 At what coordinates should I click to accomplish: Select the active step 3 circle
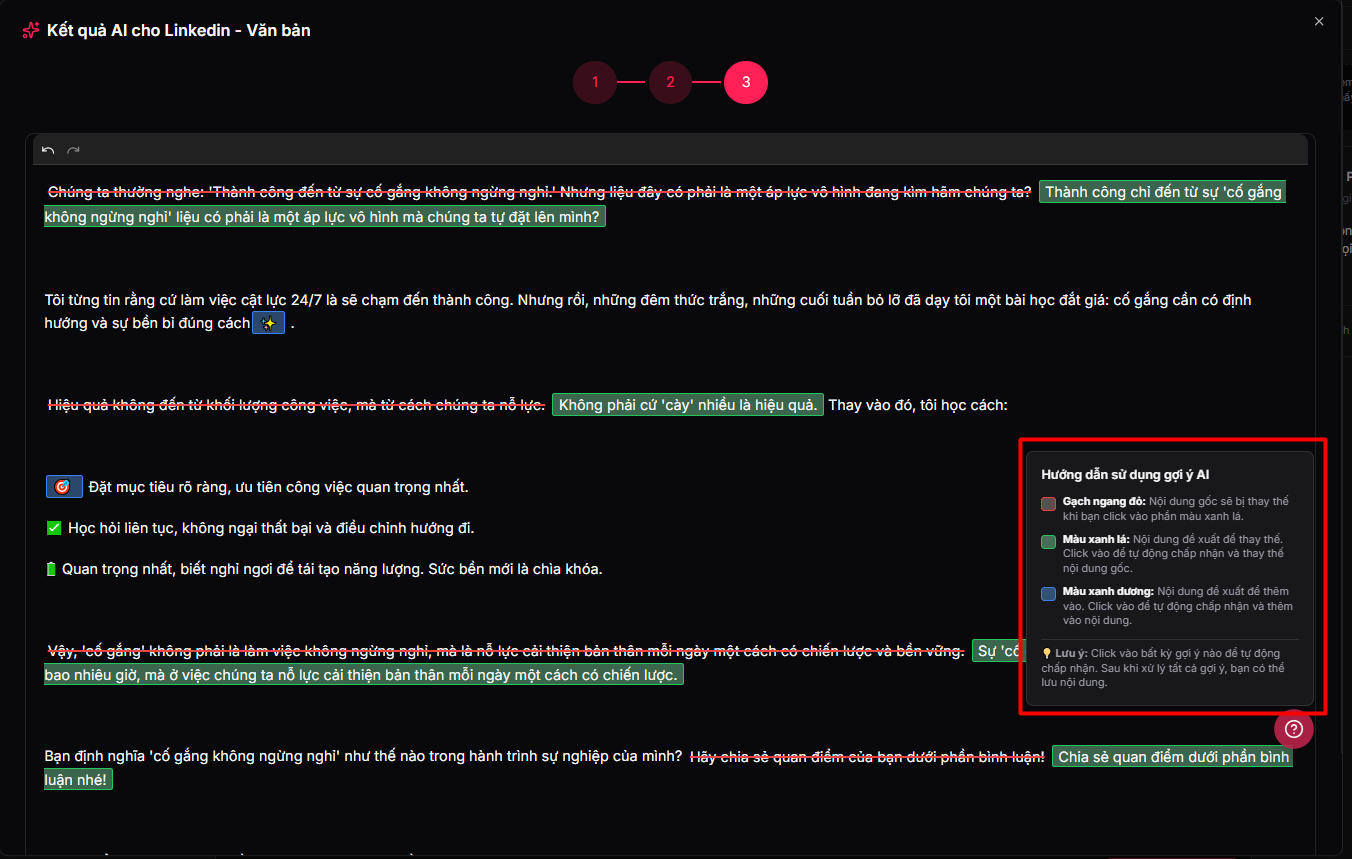pyautogui.click(x=746, y=82)
